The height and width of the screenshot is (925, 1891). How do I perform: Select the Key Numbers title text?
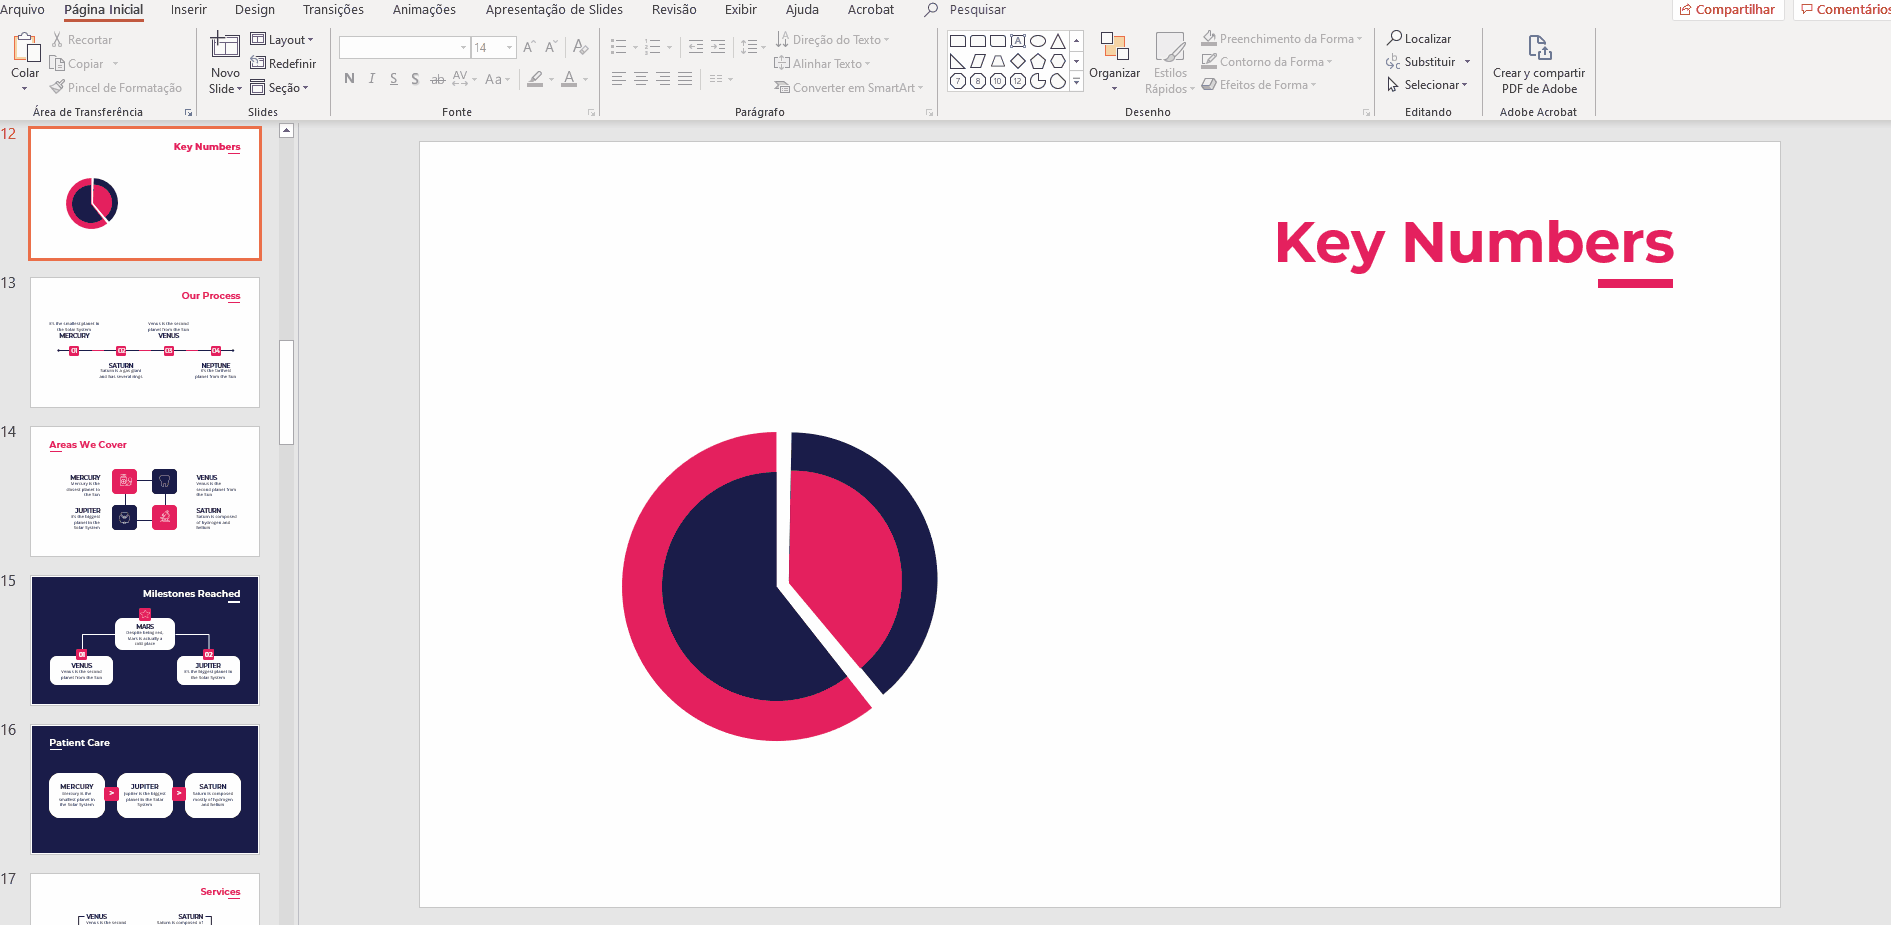(x=1474, y=243)
